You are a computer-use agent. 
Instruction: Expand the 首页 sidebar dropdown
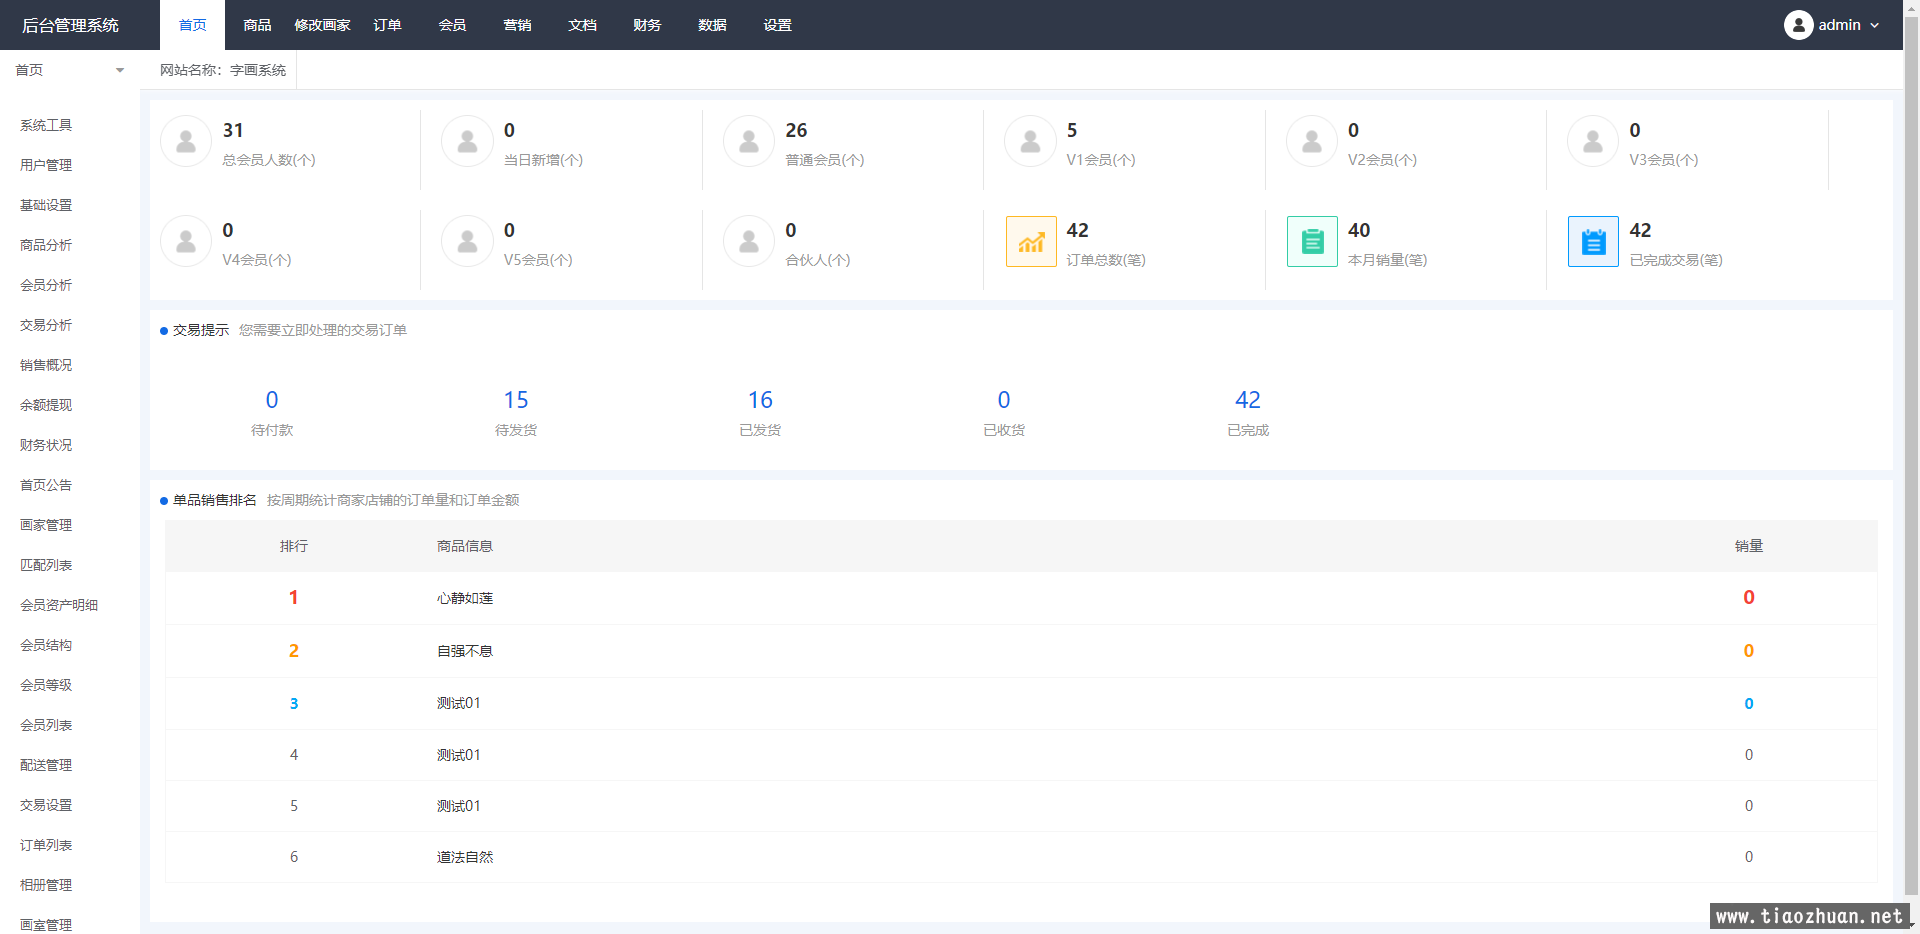pyautogui.click(x=120, y=70)
